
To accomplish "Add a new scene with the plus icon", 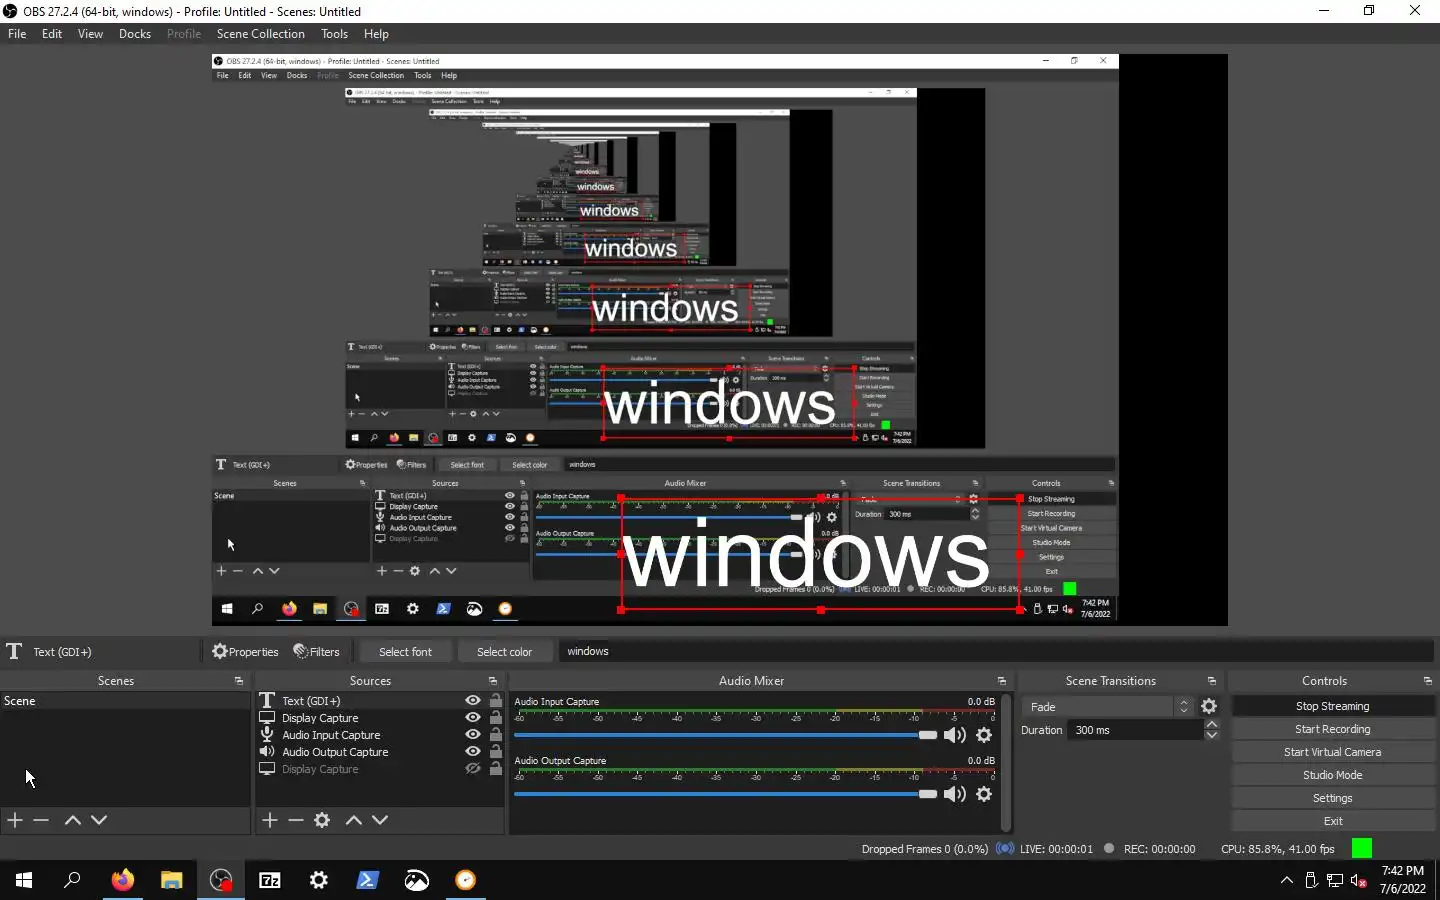I will (x=15, y=820).
